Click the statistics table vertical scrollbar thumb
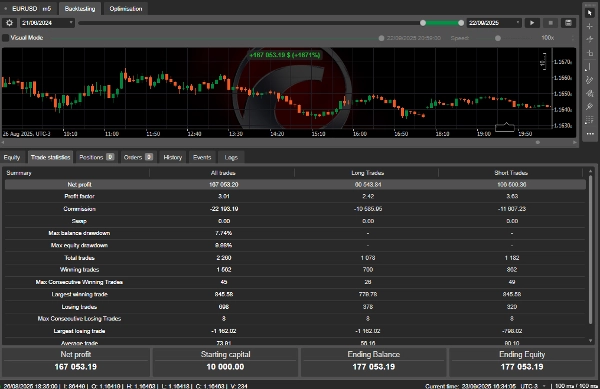This screenshot has height=389, width=600. 590,249
